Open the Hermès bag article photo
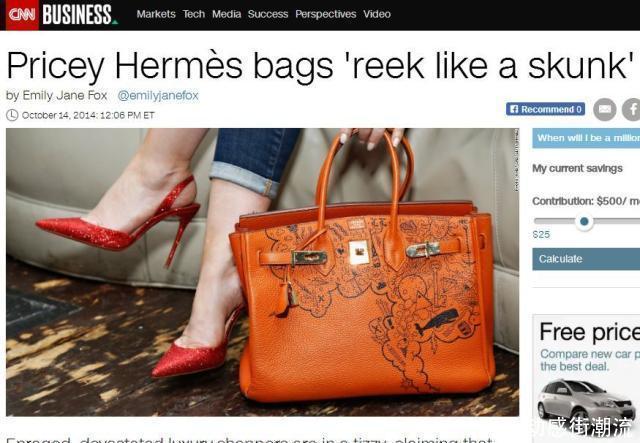 click(x=262, y=272)
